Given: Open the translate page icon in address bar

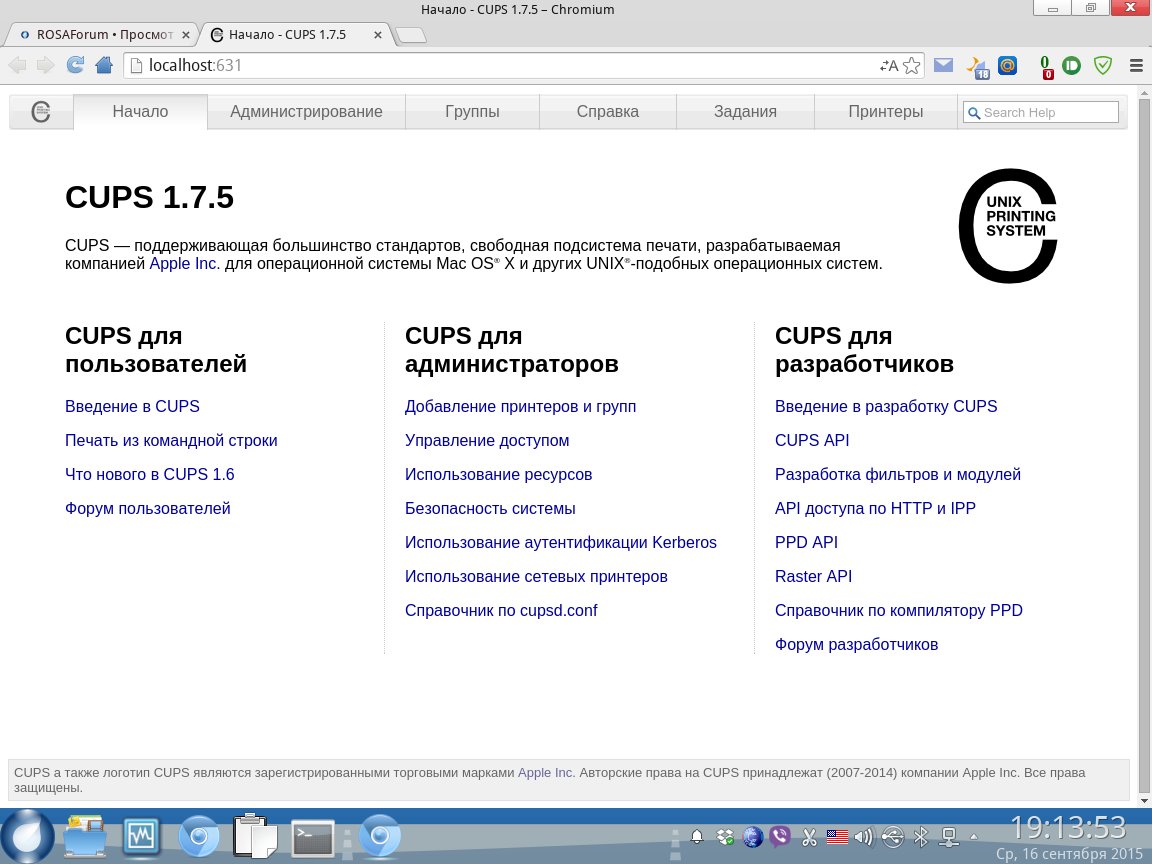Looking at the screenshot, I should click(888, 66).
